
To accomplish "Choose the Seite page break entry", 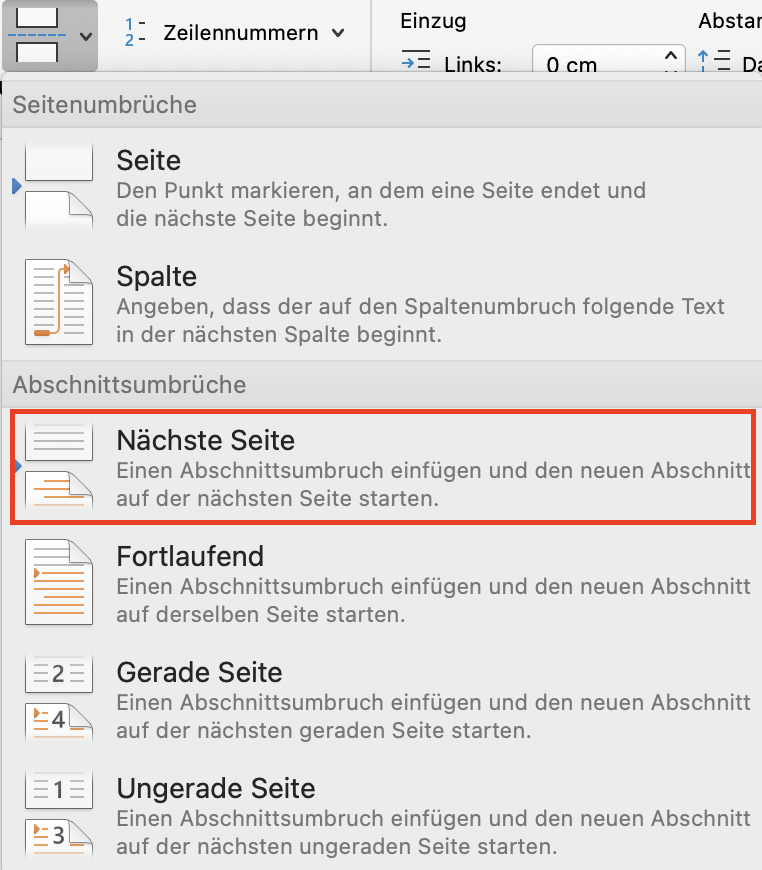I will point(382,188).
